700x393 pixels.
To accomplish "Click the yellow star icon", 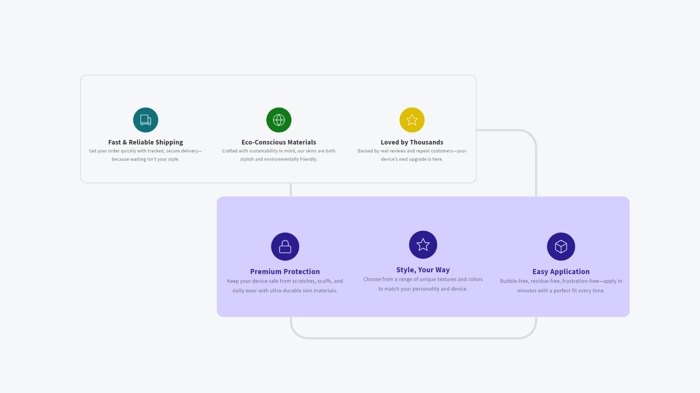I will point(412,120).
